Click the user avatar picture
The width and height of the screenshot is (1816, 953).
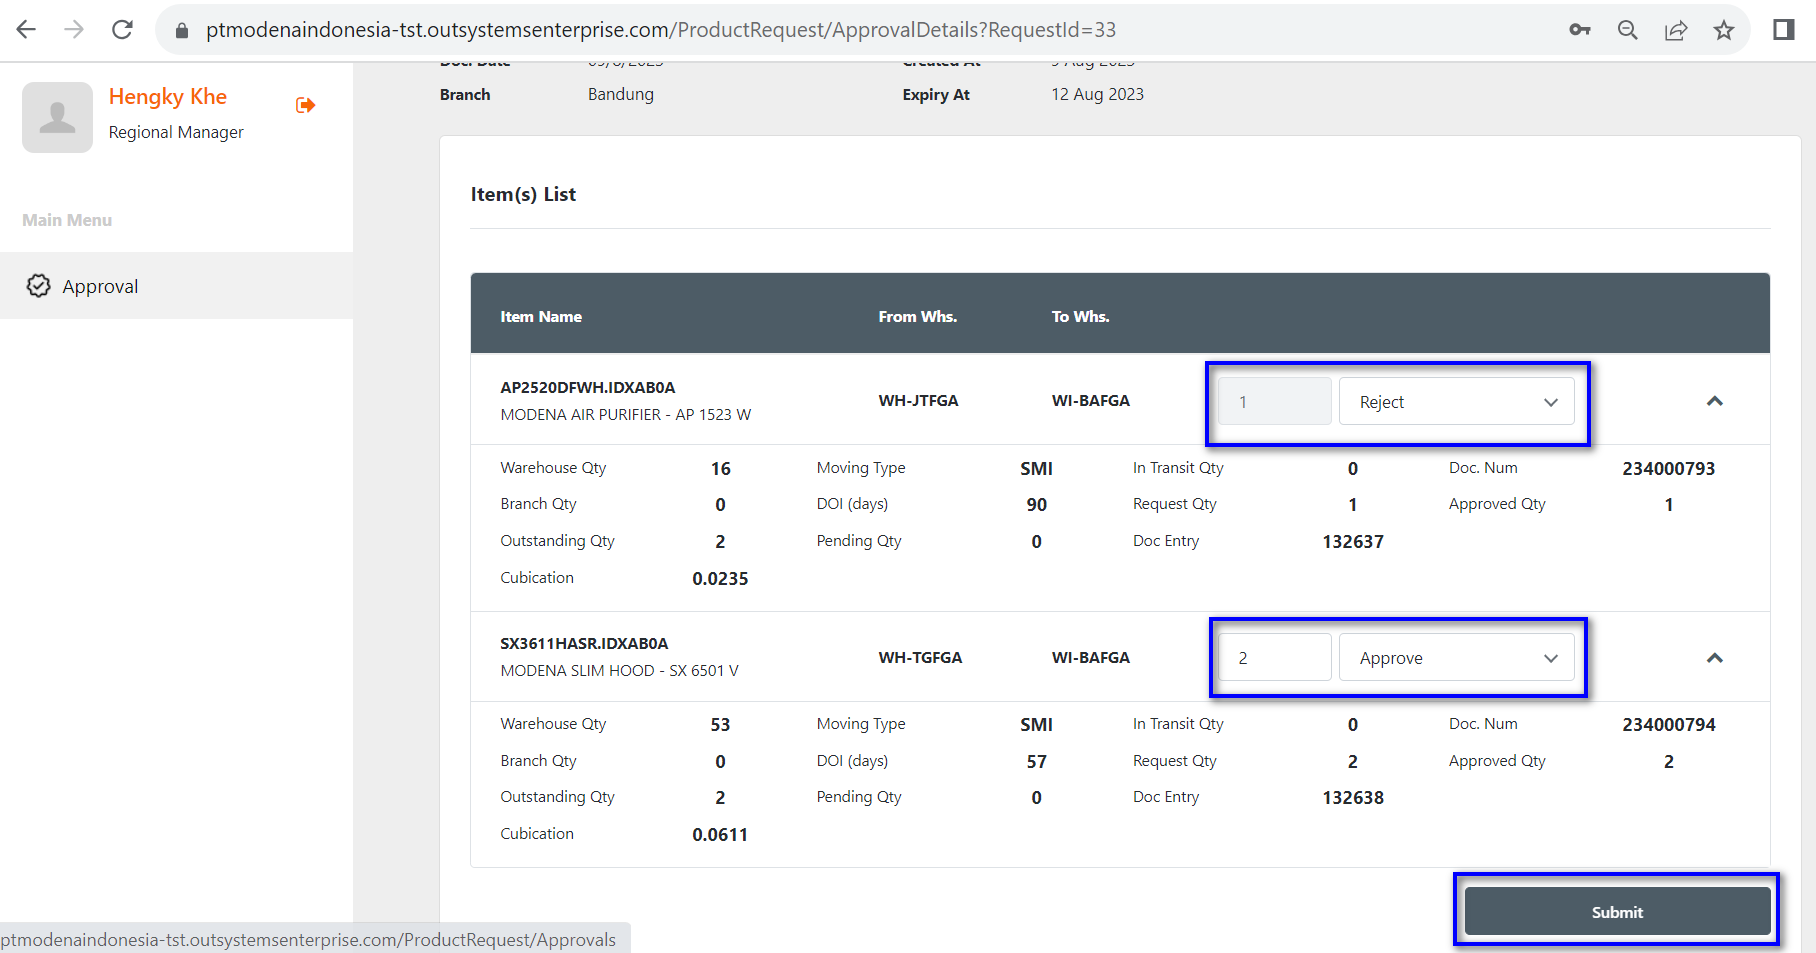pyautogui.click(x=58, y=117)
